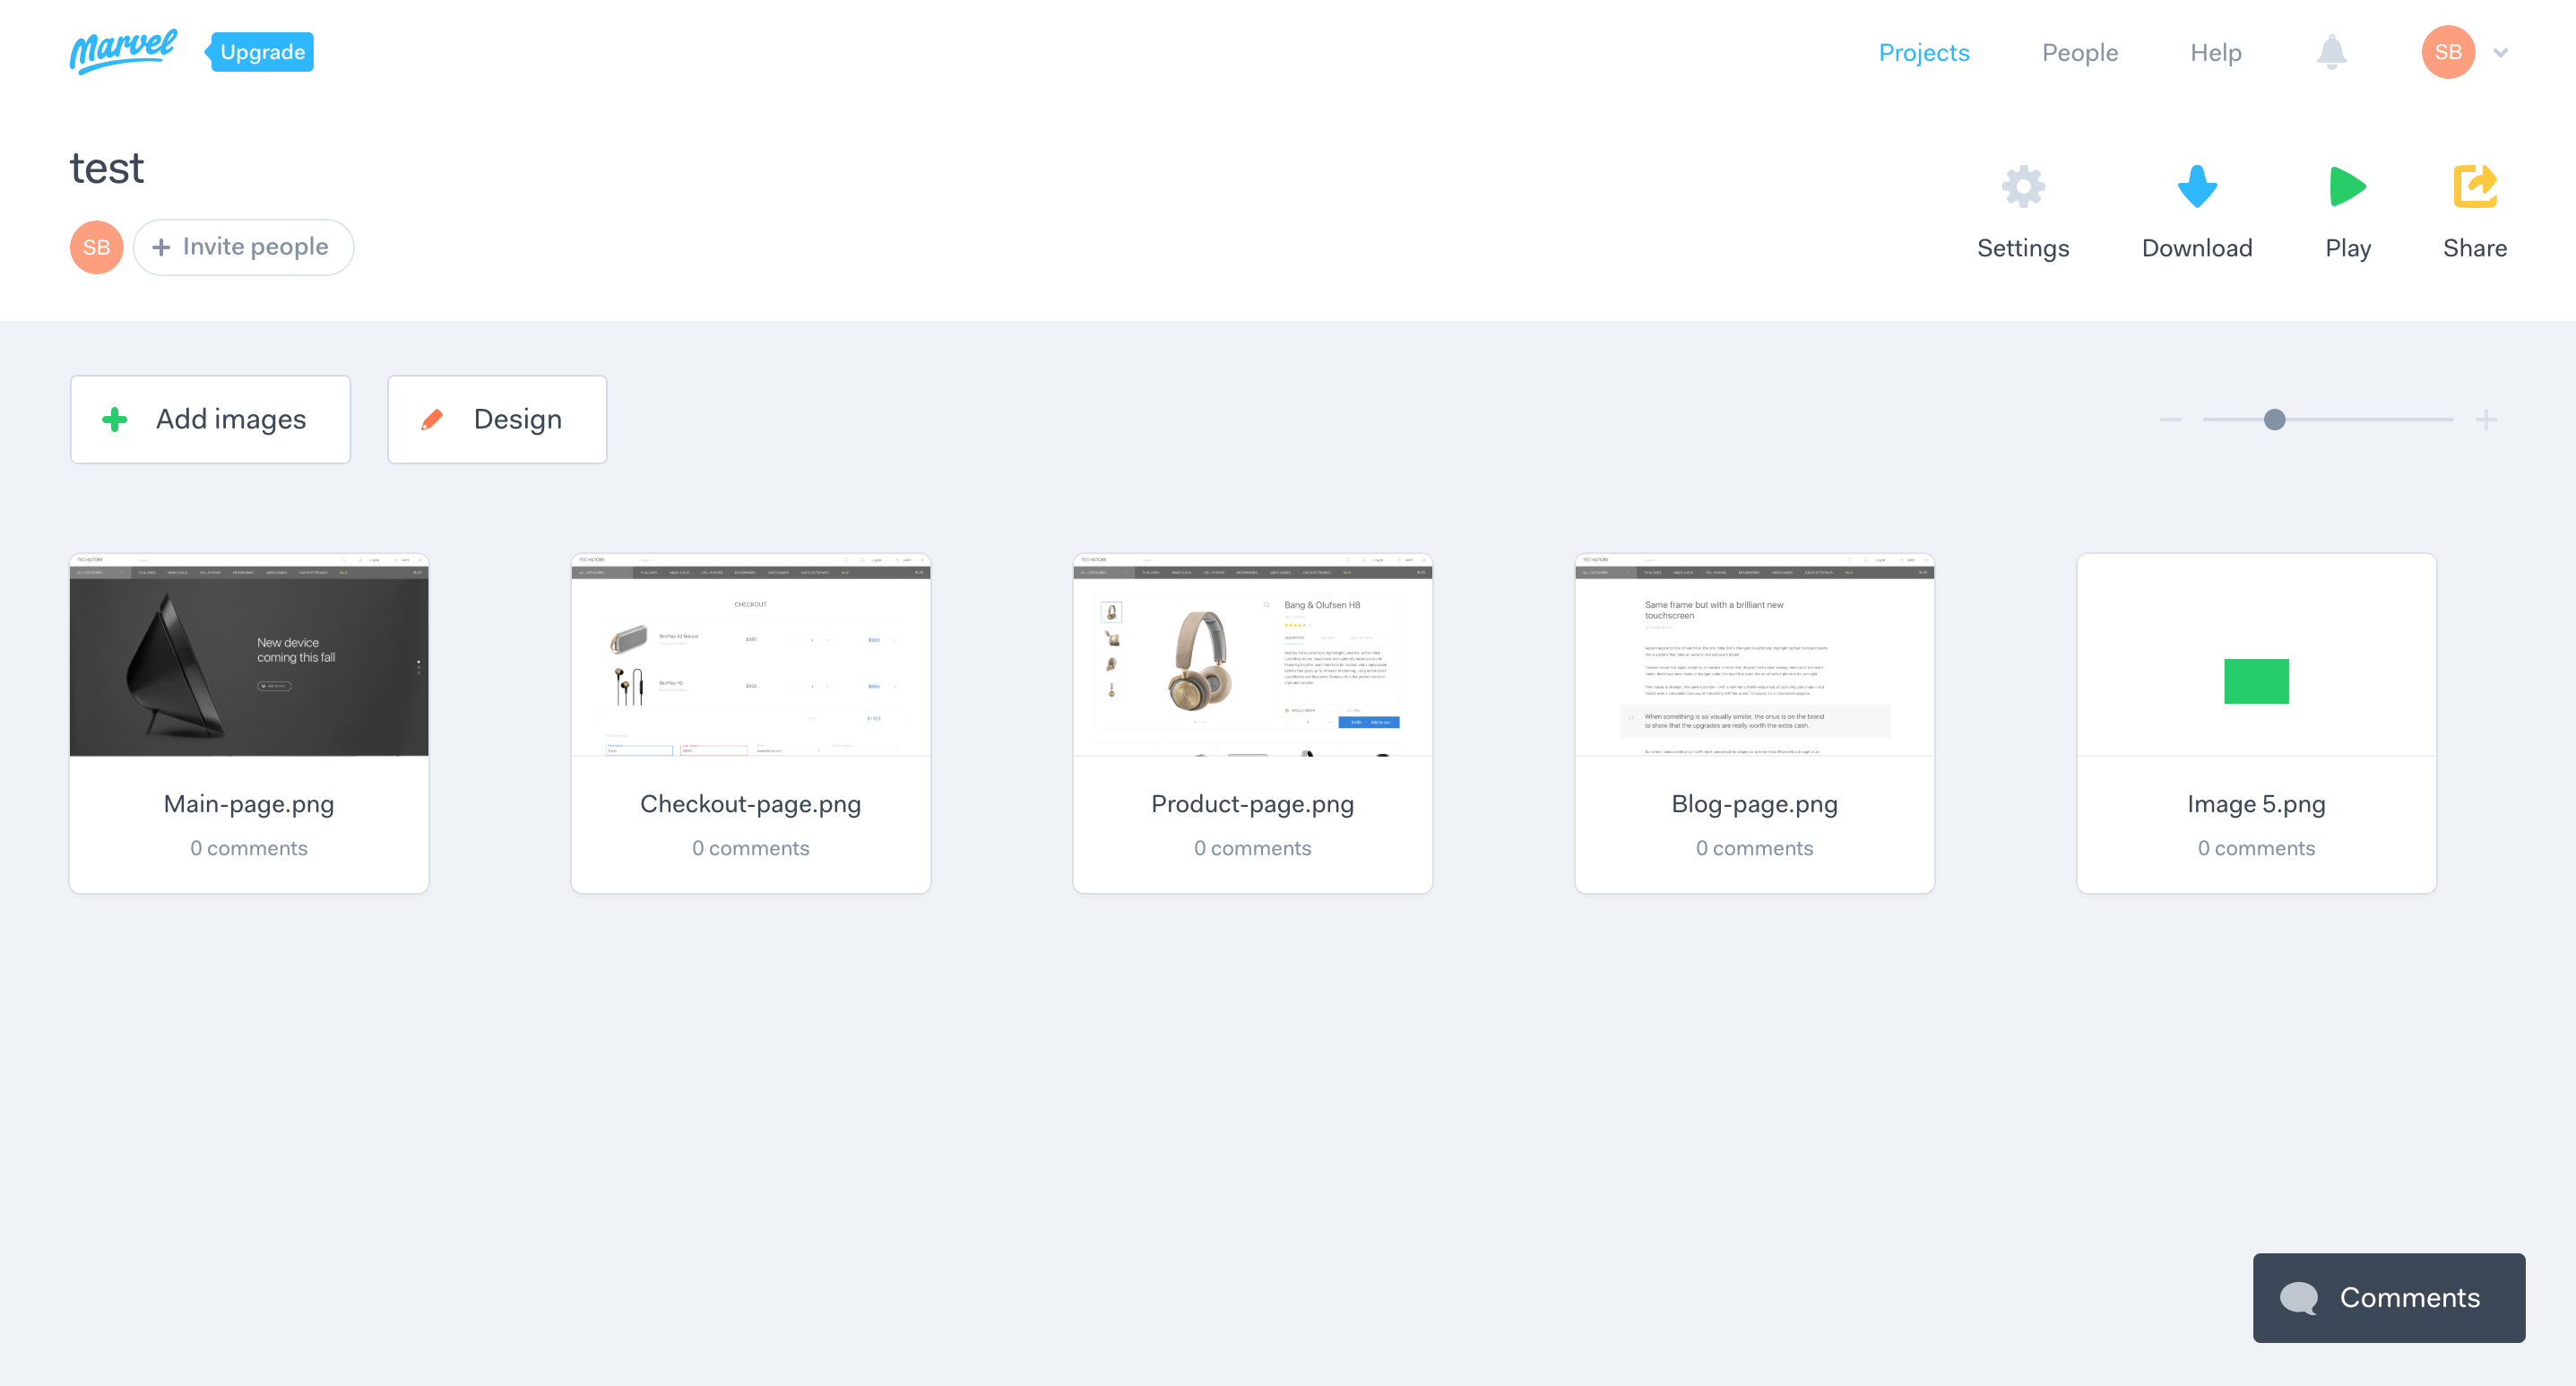The width and height of the screenshot is (2576, 1386).
Task: Click the SB avatar beside Invite people
Action: [x=96, y=247]
